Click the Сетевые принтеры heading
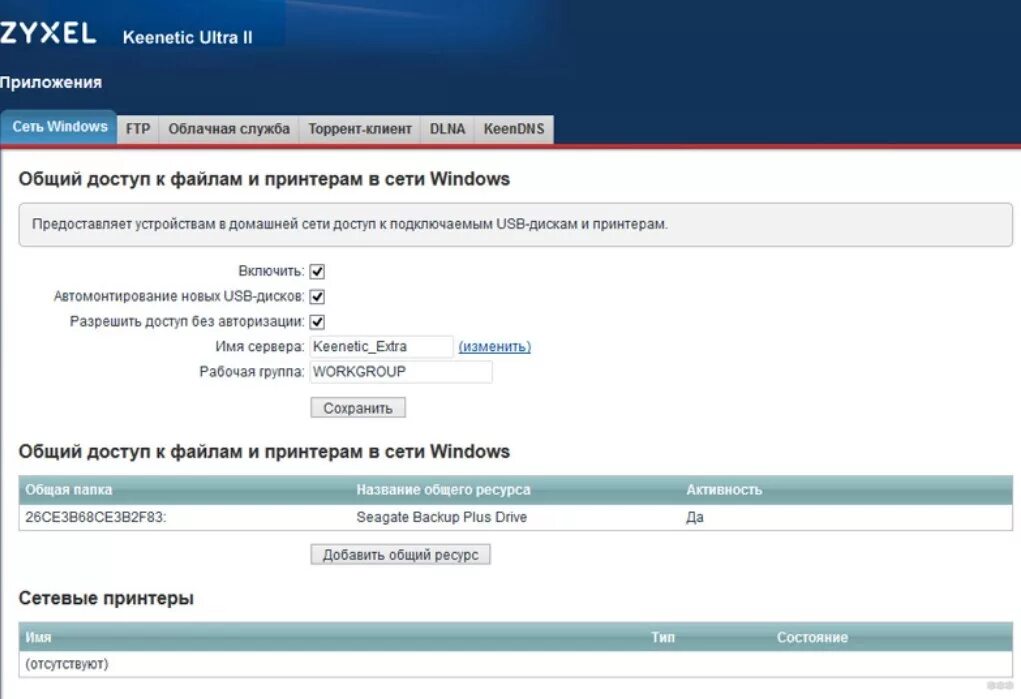 coord(106,598)
